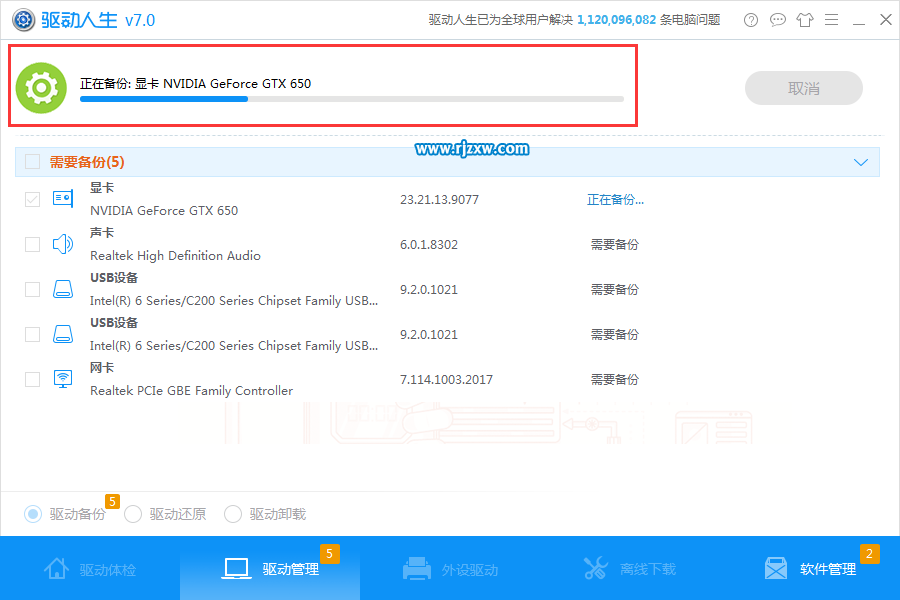
Task: Click the green gear backup status icon
Action: coord(41,88)
